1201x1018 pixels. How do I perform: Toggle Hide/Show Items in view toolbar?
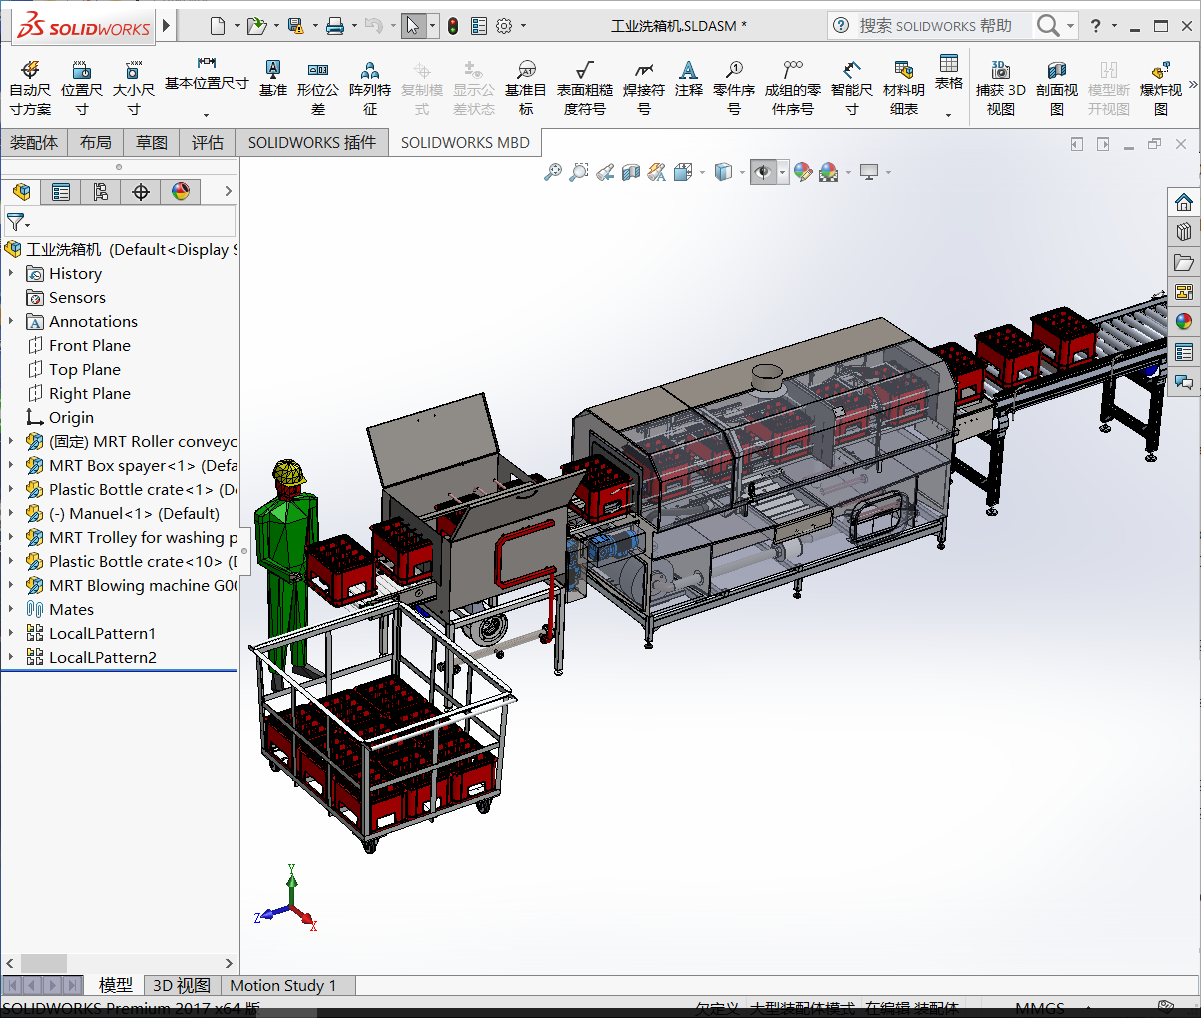(763, 172)
